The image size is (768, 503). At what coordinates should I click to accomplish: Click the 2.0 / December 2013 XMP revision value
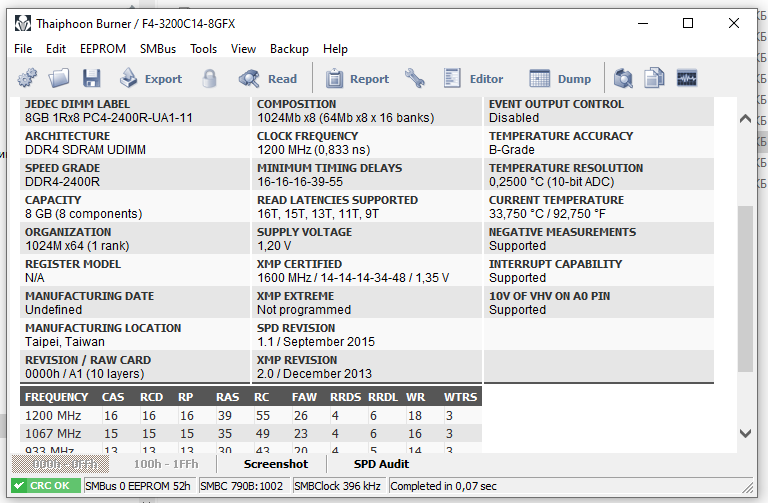314,374
